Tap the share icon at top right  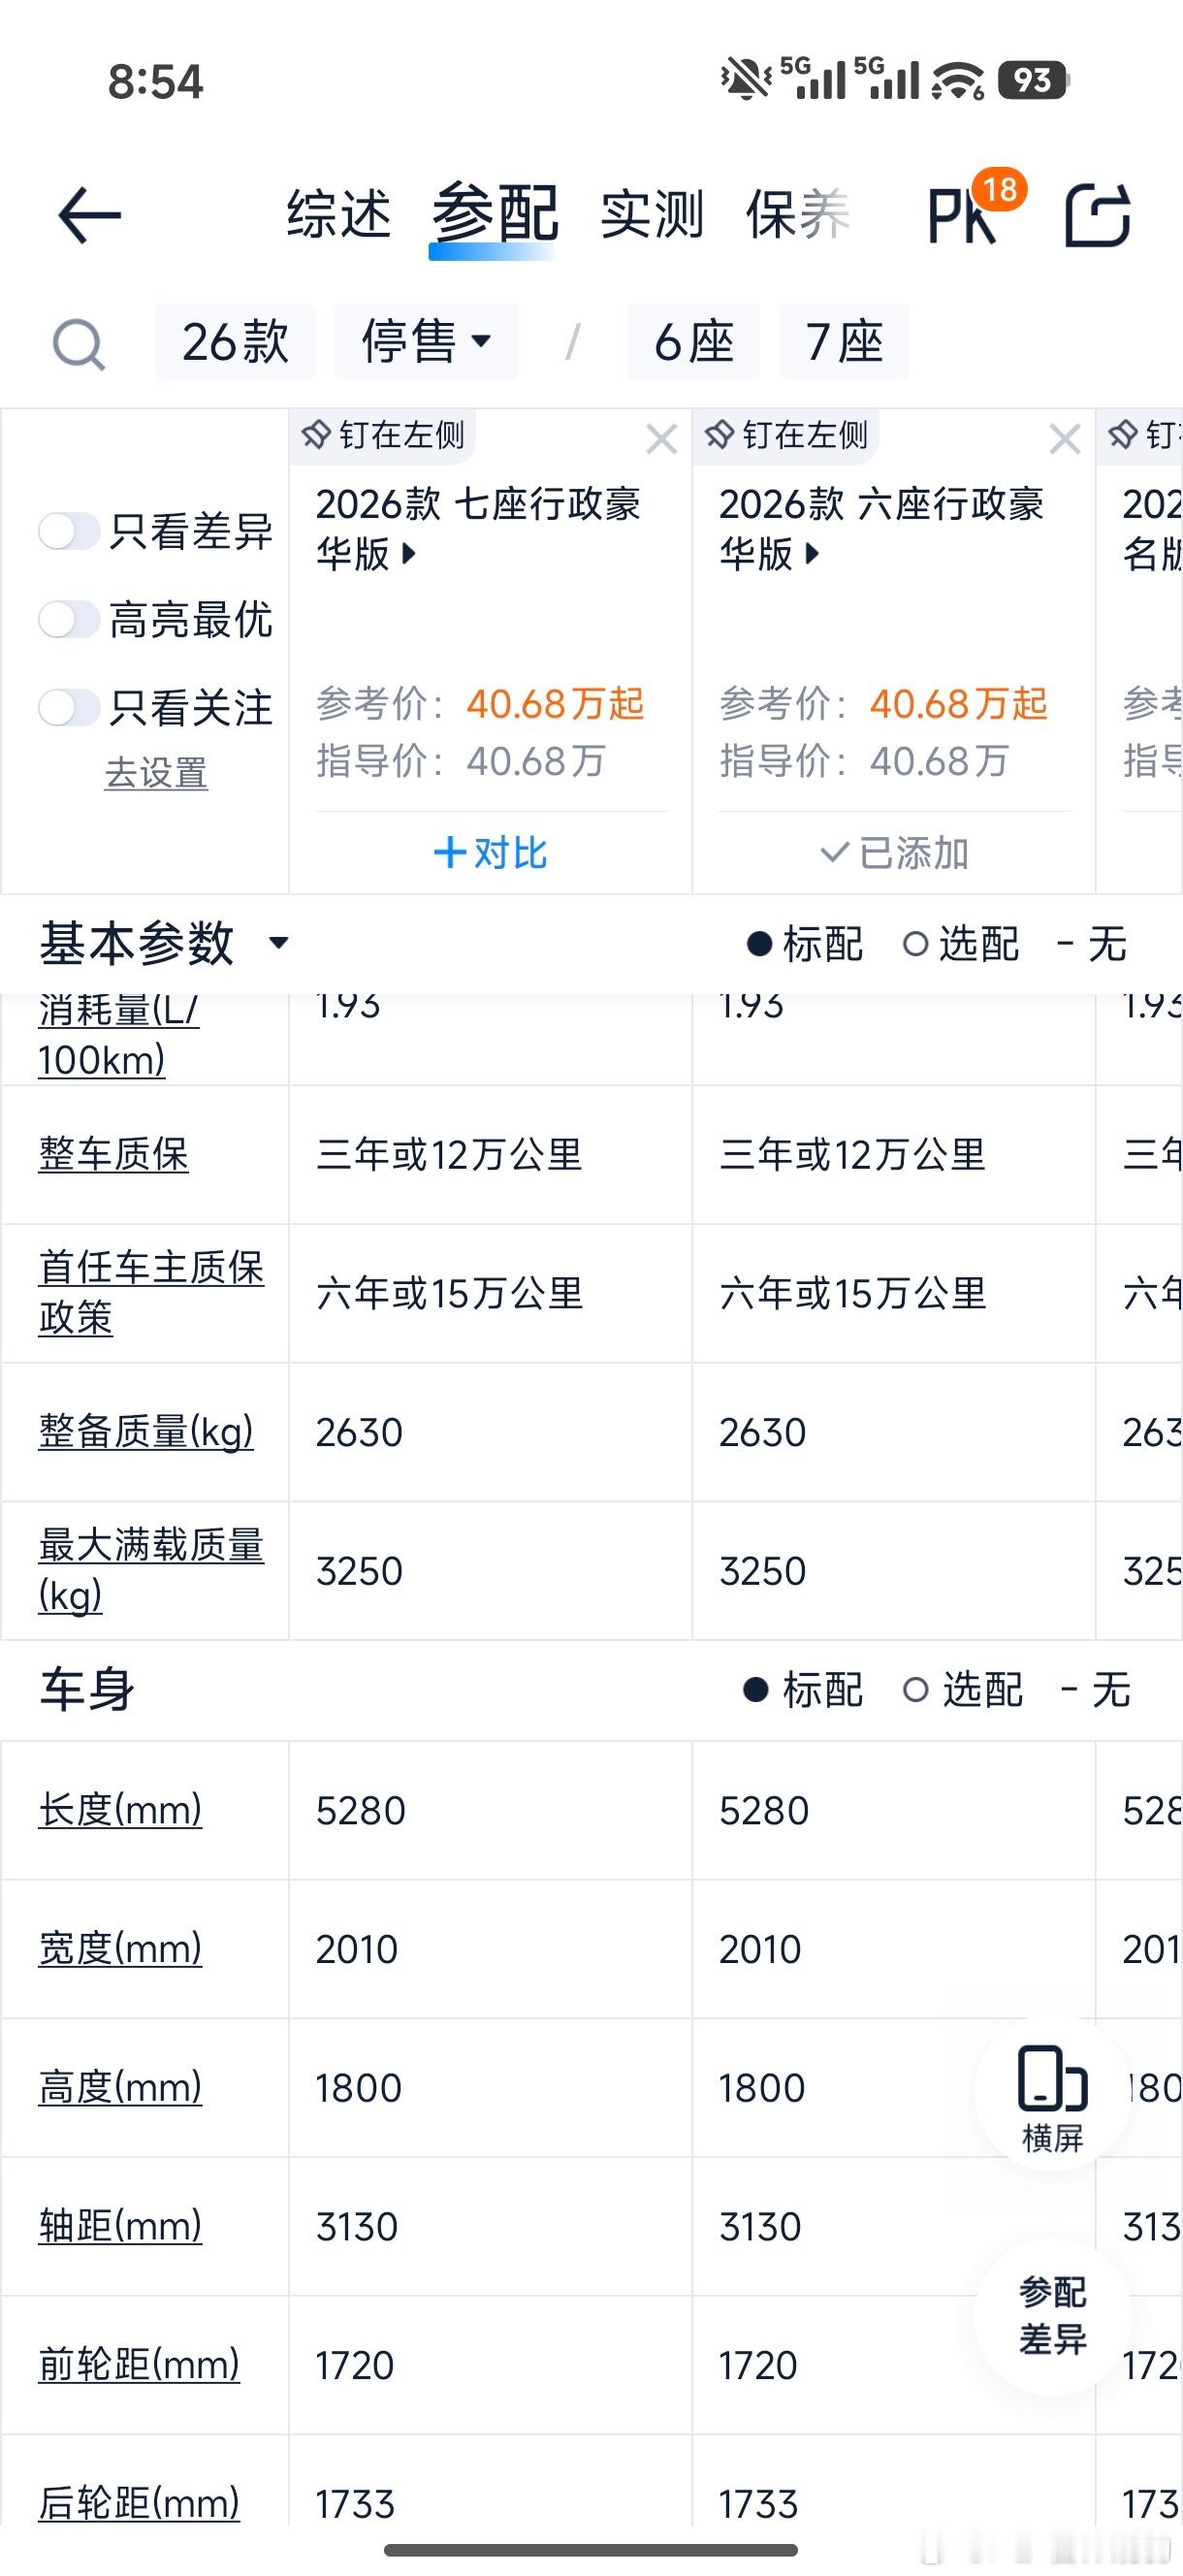1097,215
